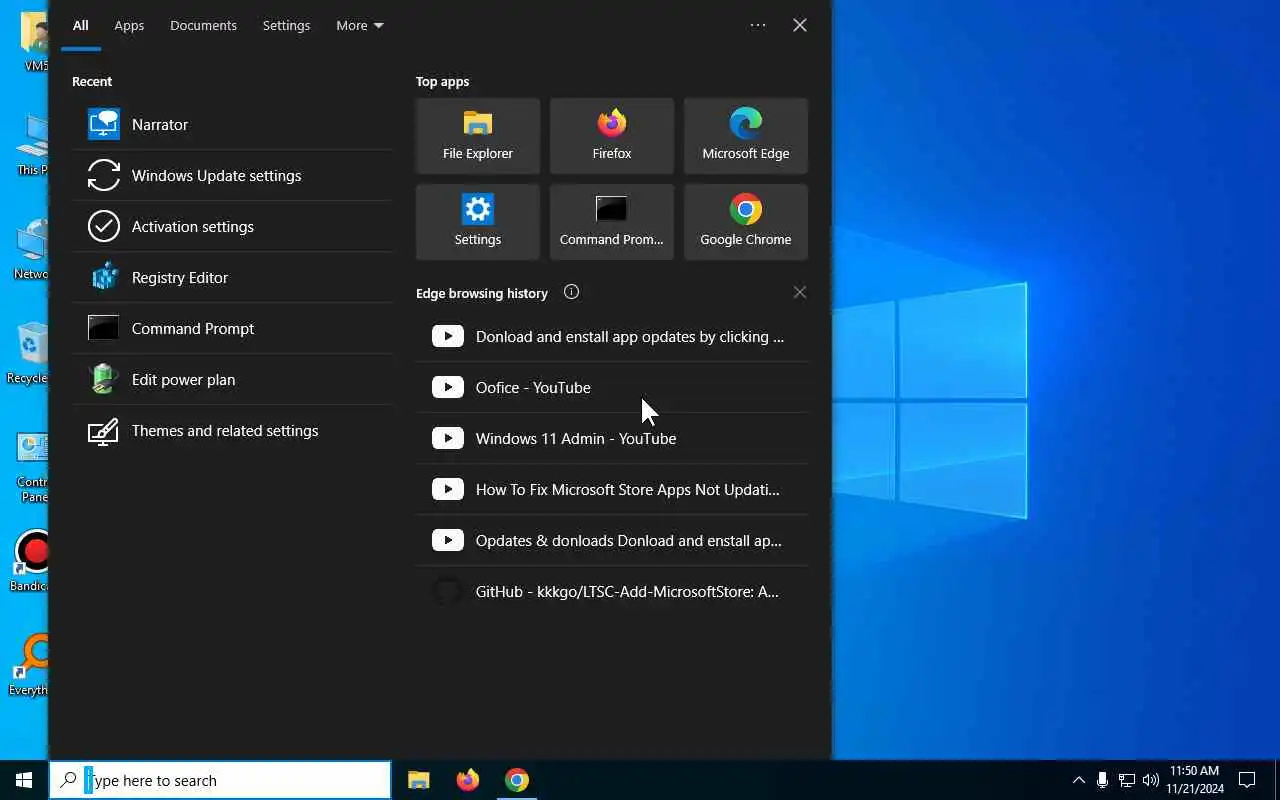Open 'How To Fix Microsoft Store Apps' entry
Viewport: 1280px width, 800px height.
[612, 489]
